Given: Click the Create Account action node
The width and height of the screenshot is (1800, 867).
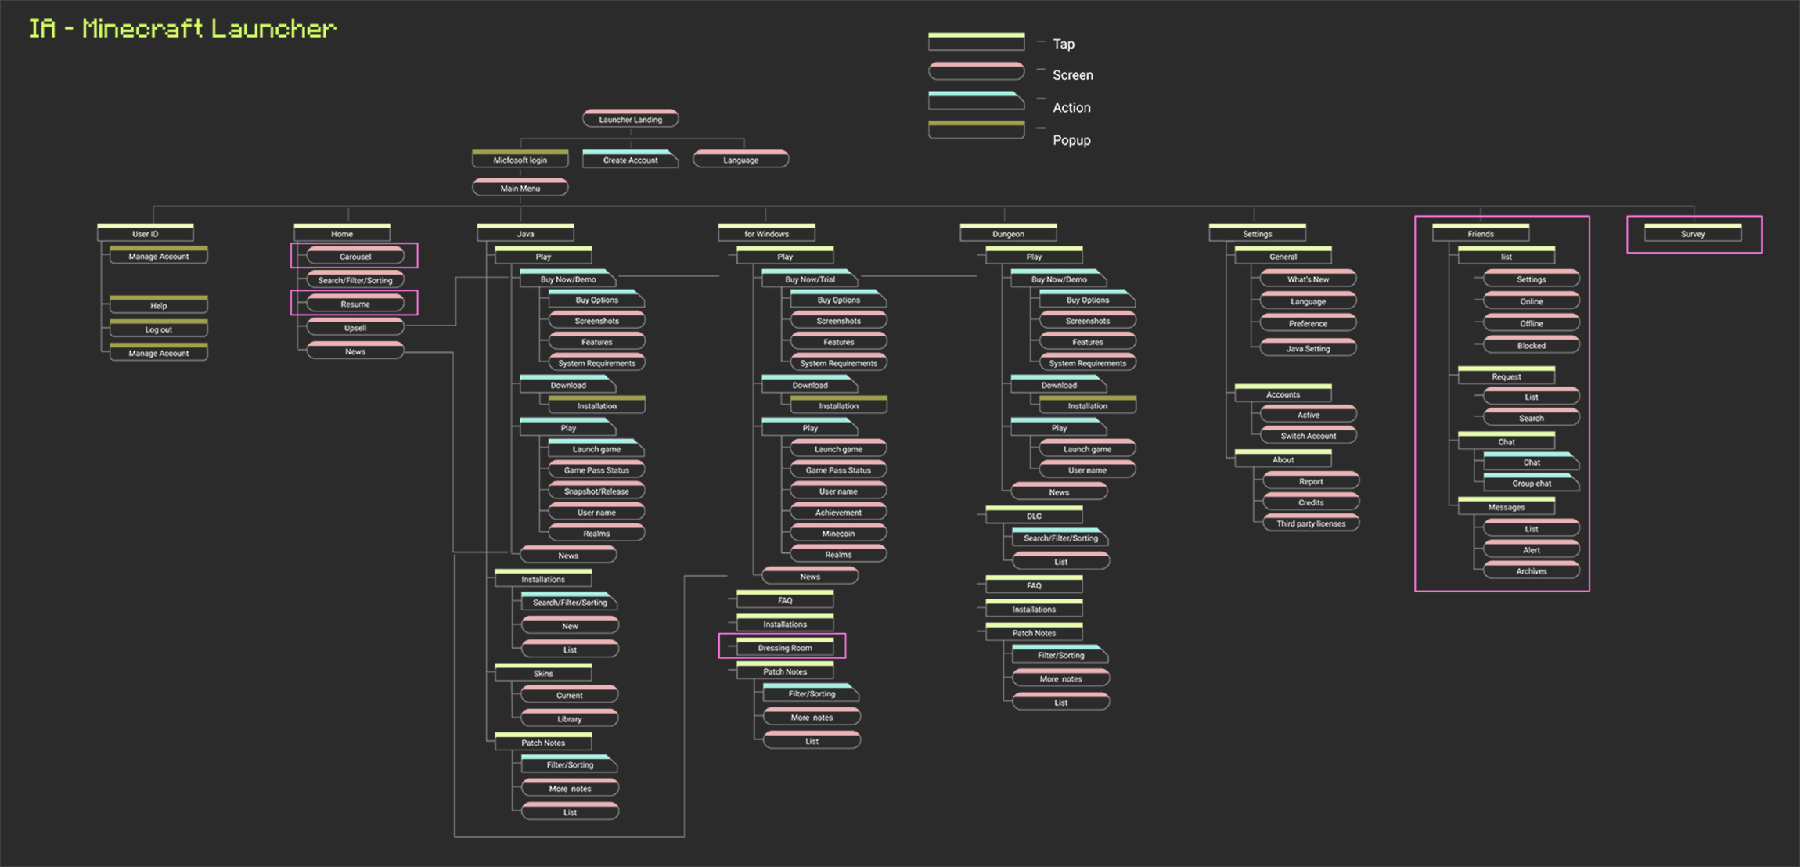Looking at the screenshot, I should coord(630,160).
